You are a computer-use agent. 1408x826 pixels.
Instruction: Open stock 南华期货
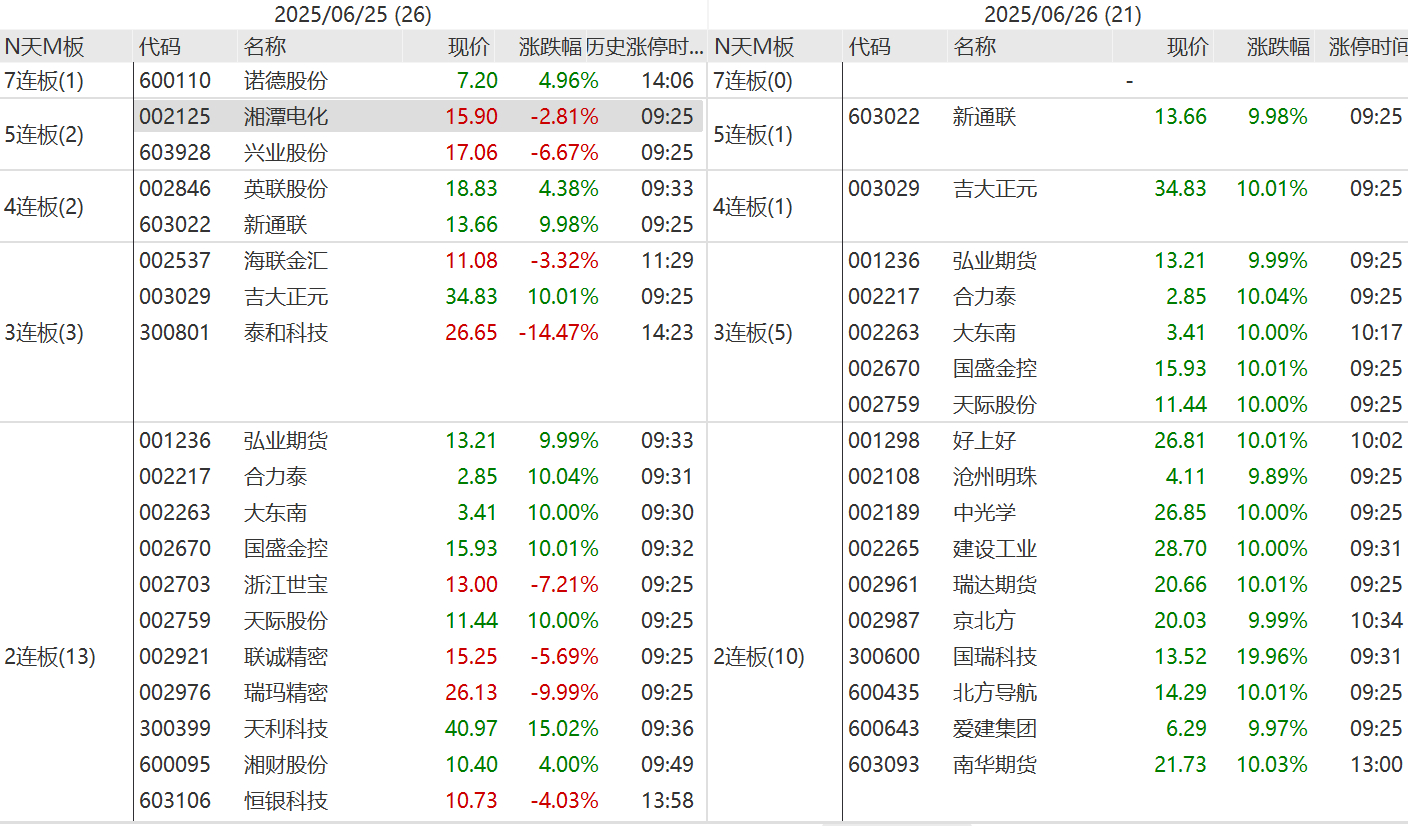(995, 765)
